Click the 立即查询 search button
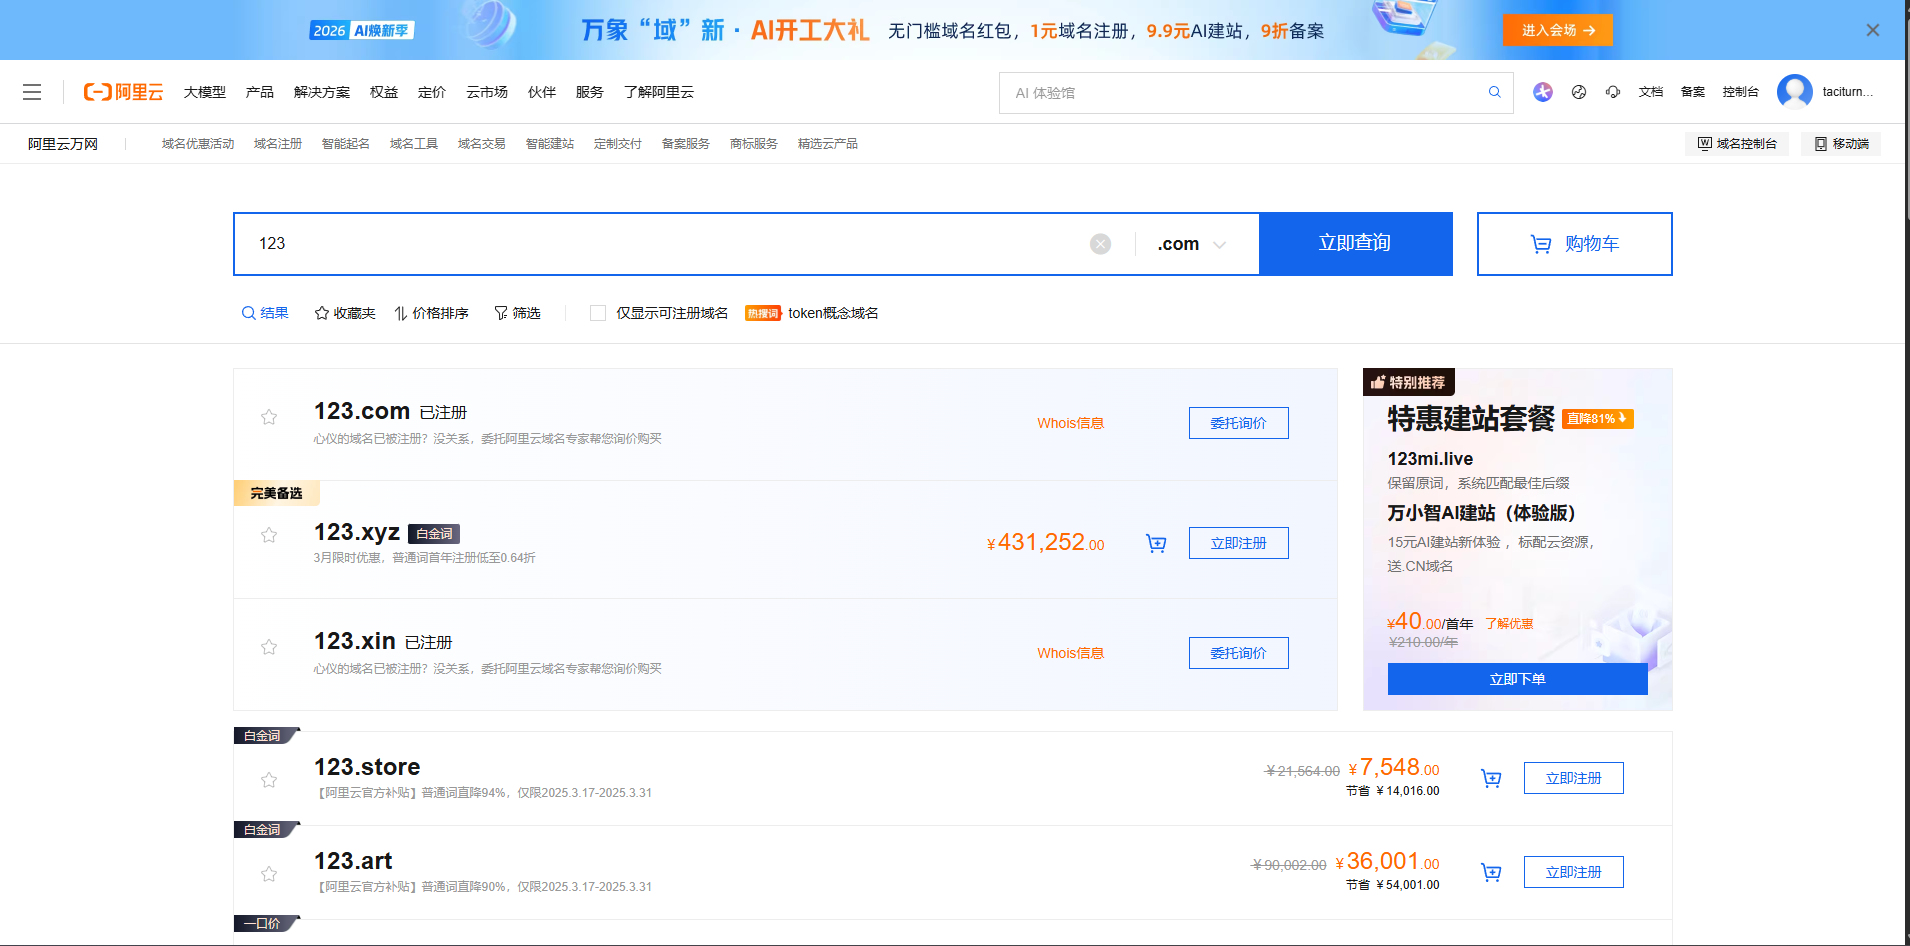 pos(1355,243)
